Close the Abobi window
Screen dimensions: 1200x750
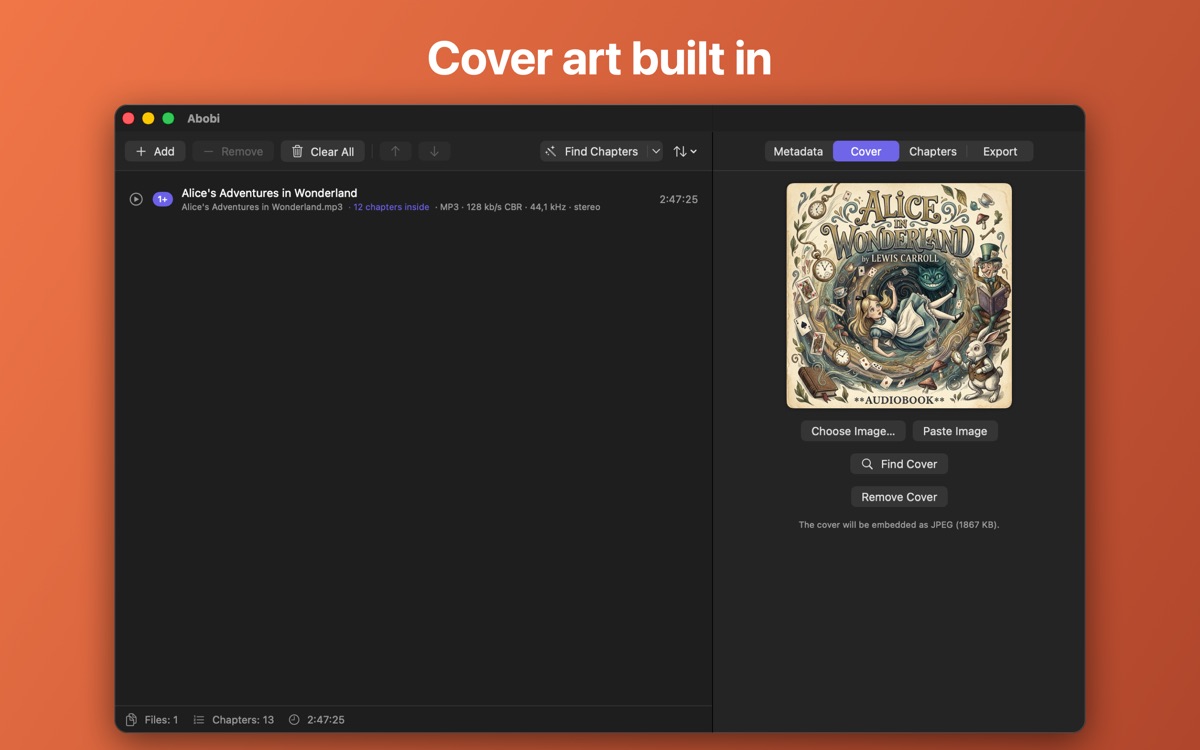[x=128, y=118]
